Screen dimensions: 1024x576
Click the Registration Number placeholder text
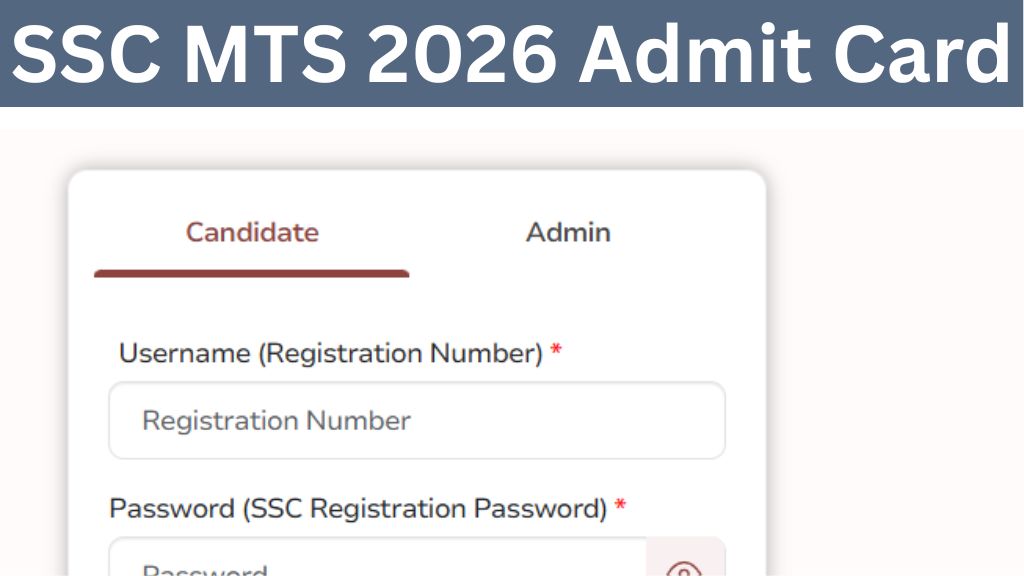(x=277, y=421)
